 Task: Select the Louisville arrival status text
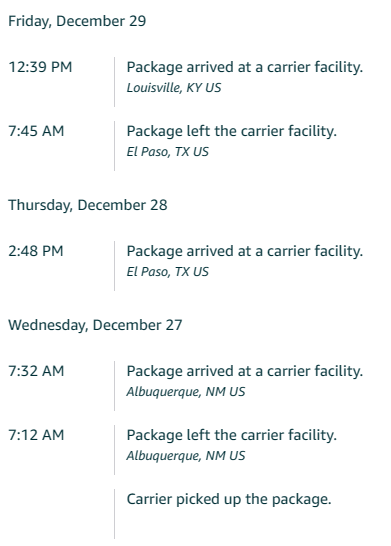pyautogui.click(x=244, y=67)
